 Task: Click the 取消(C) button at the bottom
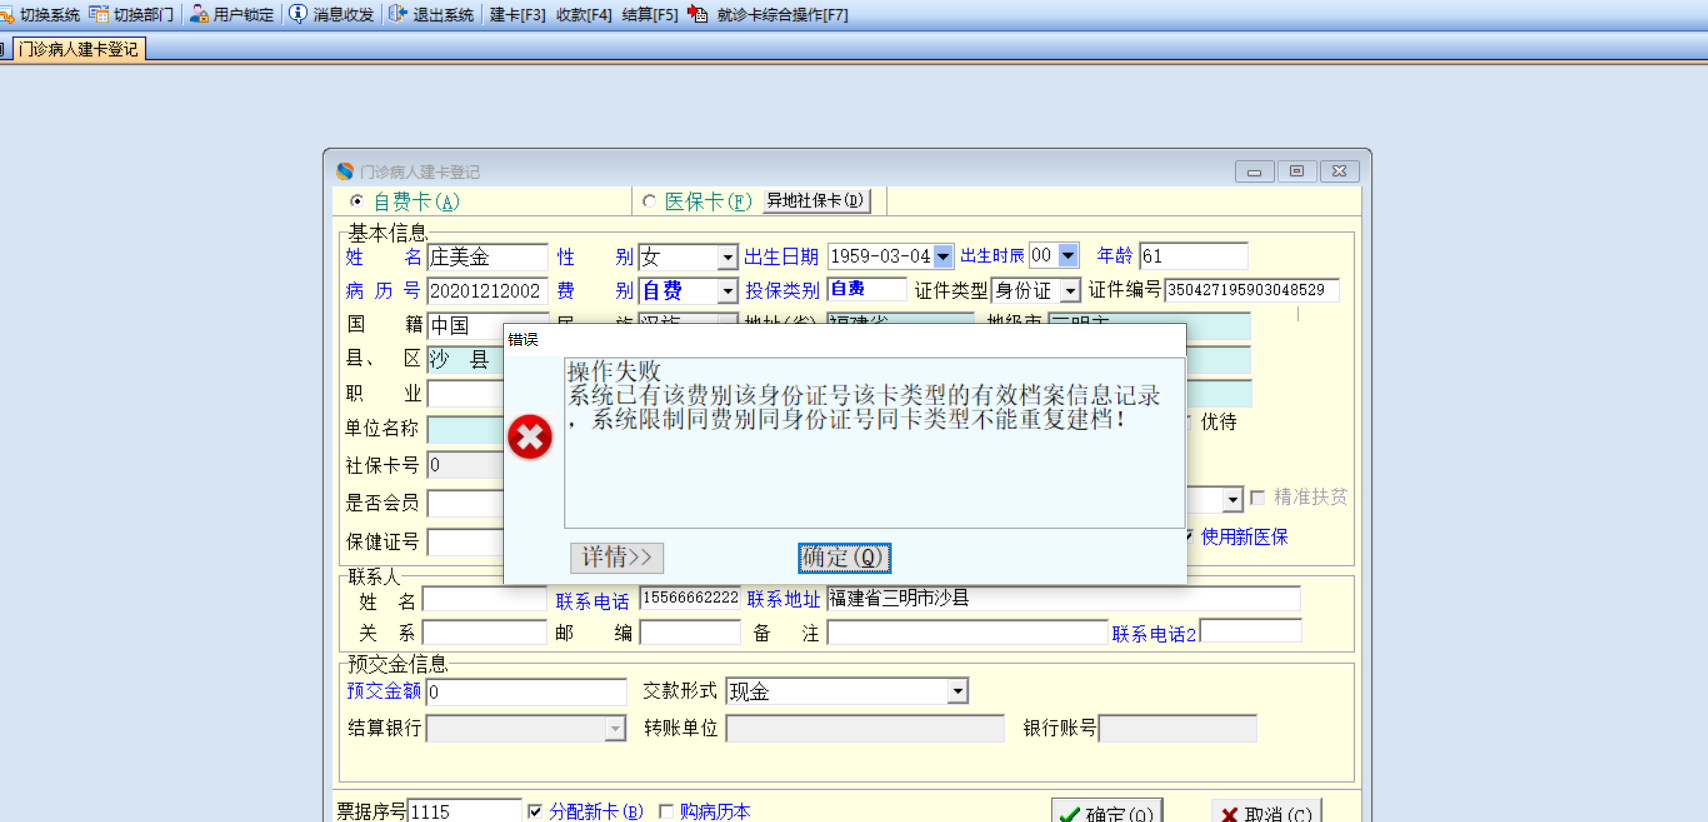(x=1267, y=813)
